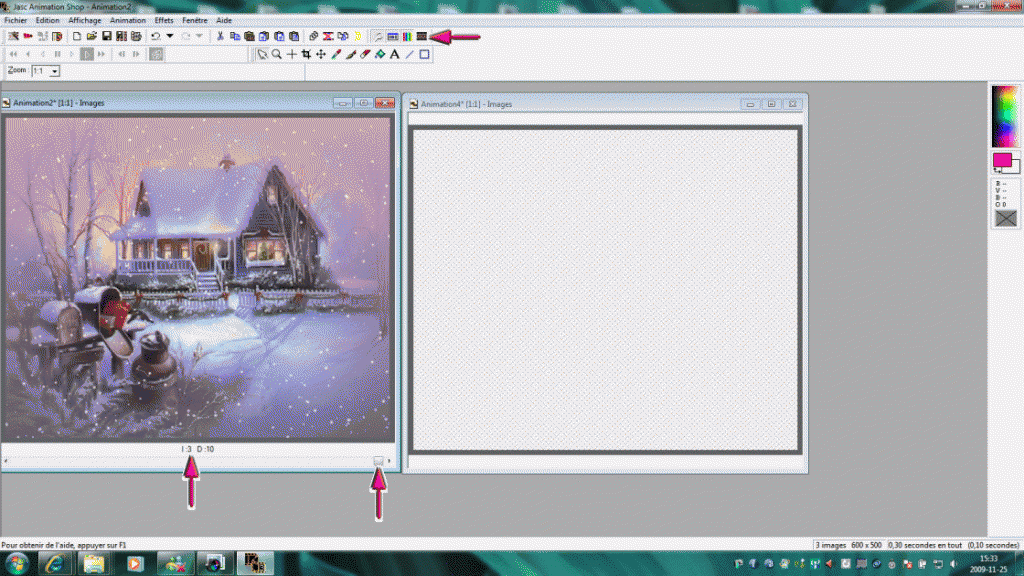Save the animation using the diskette icon
The image size is (1024, 576).
pyautogui.click(x=106, y=37)
